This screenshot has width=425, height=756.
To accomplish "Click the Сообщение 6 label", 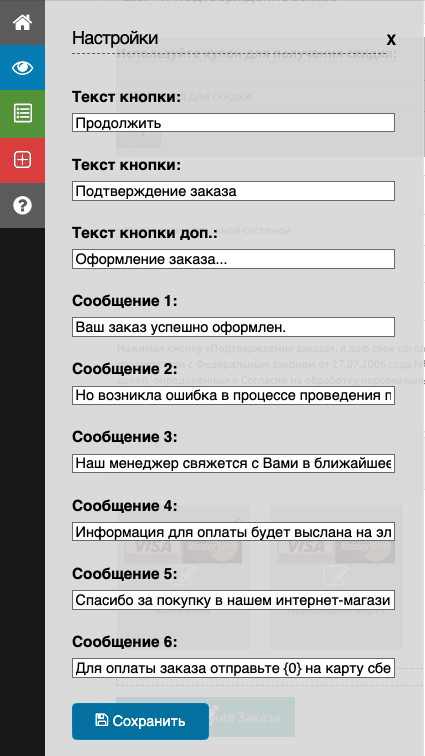I will tap(125, 642).
